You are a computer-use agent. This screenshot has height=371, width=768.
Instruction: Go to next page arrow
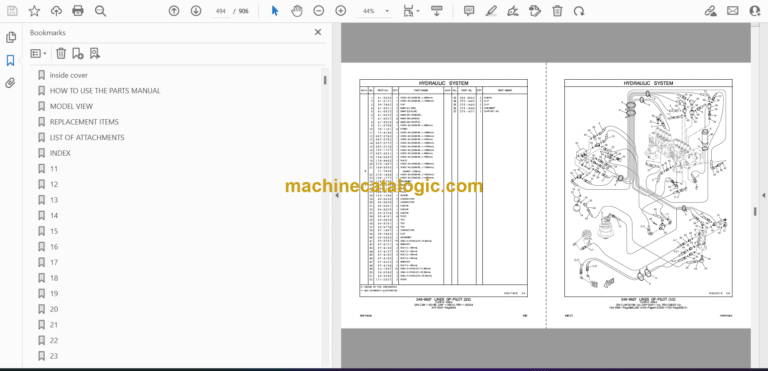point(196,11)
